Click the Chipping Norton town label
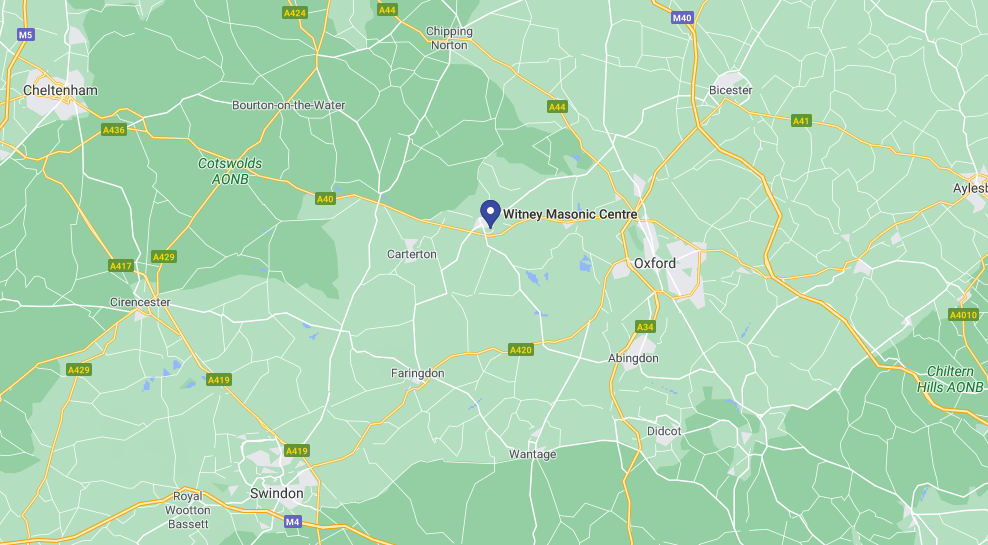This screenshot has height=545, width=988. point(449,38)
